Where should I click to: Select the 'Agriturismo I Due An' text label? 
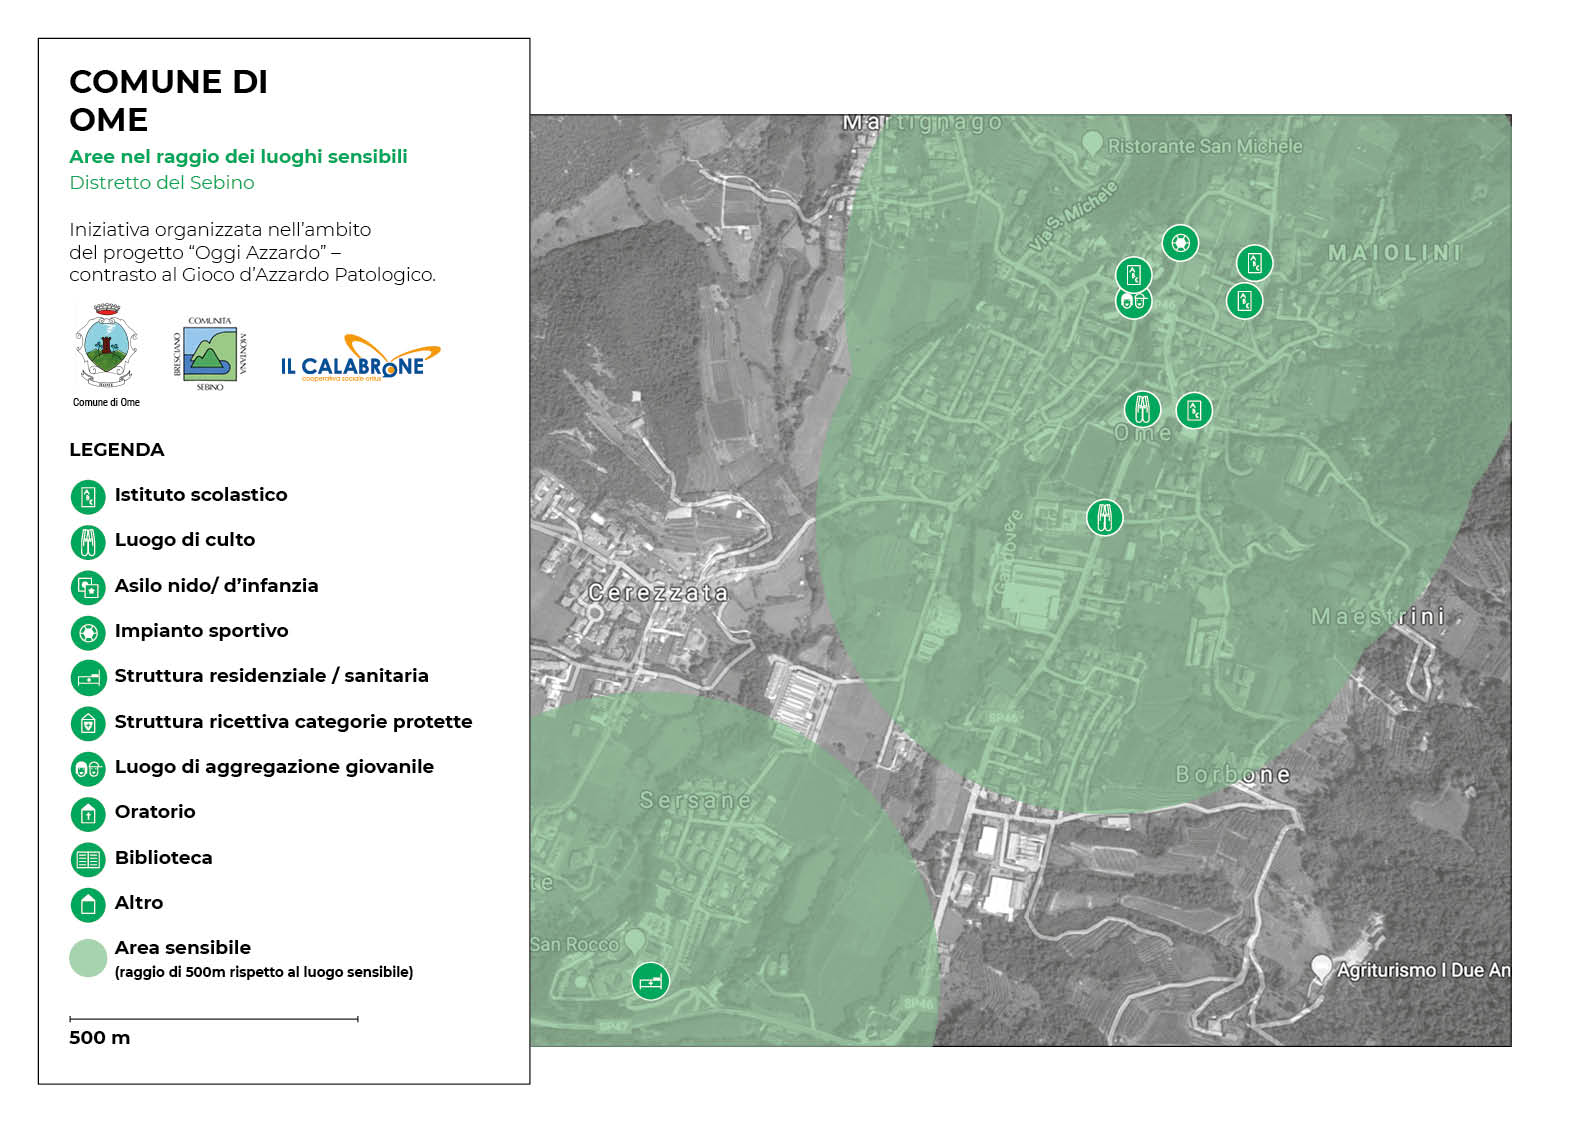tap(1423, 970)
